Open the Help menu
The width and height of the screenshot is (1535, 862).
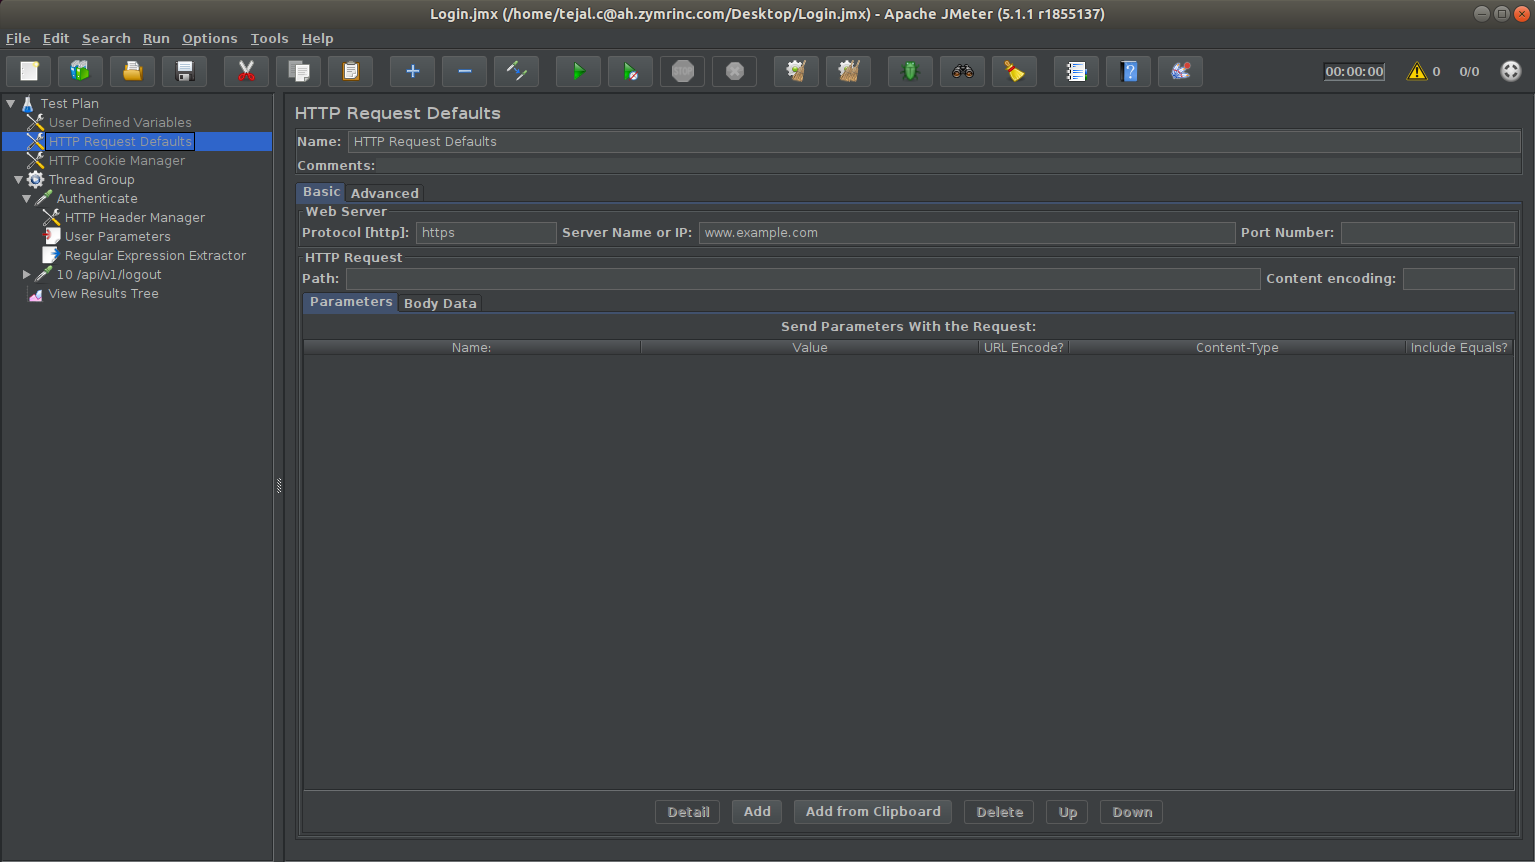(x=317, y=38)
